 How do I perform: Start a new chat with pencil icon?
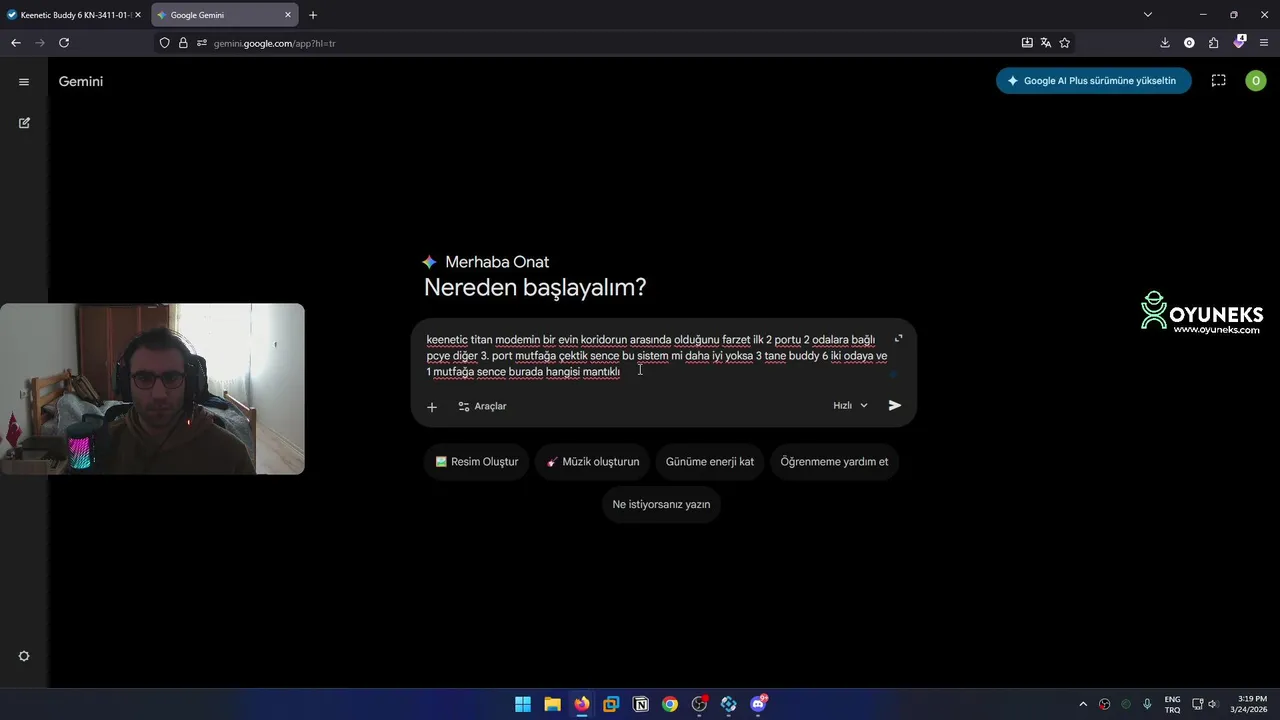pos(24,123)
